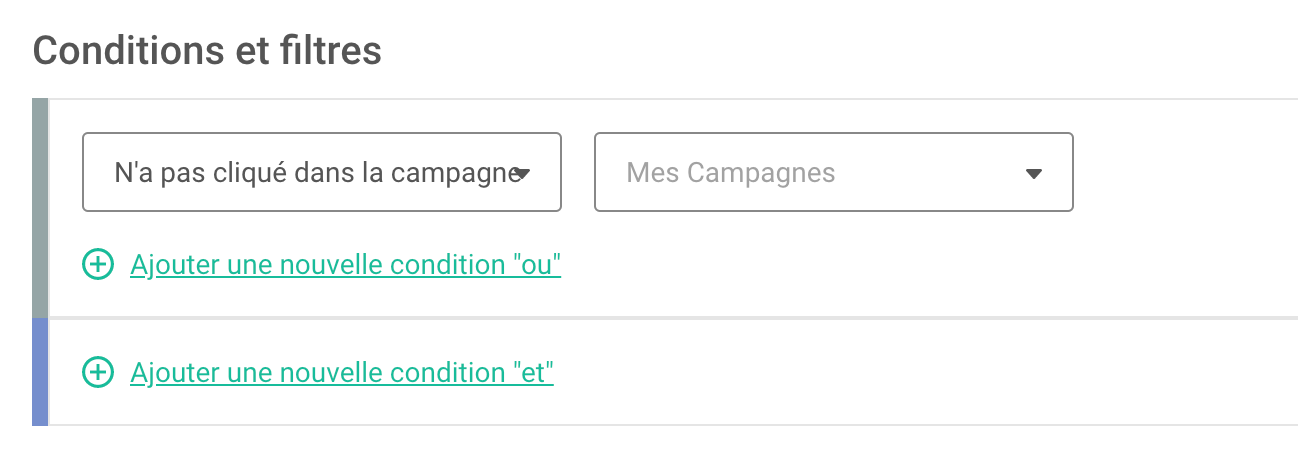Click the link Ajouter une nouvelle condition "ou"
The height and width of the screenshot is (476, 1298).
[x=346, y=265]
